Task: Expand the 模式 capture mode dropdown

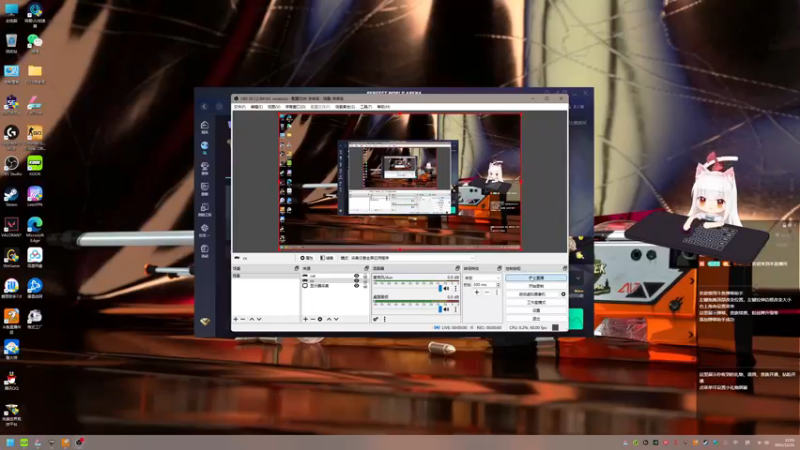Action: pos(412,258)
